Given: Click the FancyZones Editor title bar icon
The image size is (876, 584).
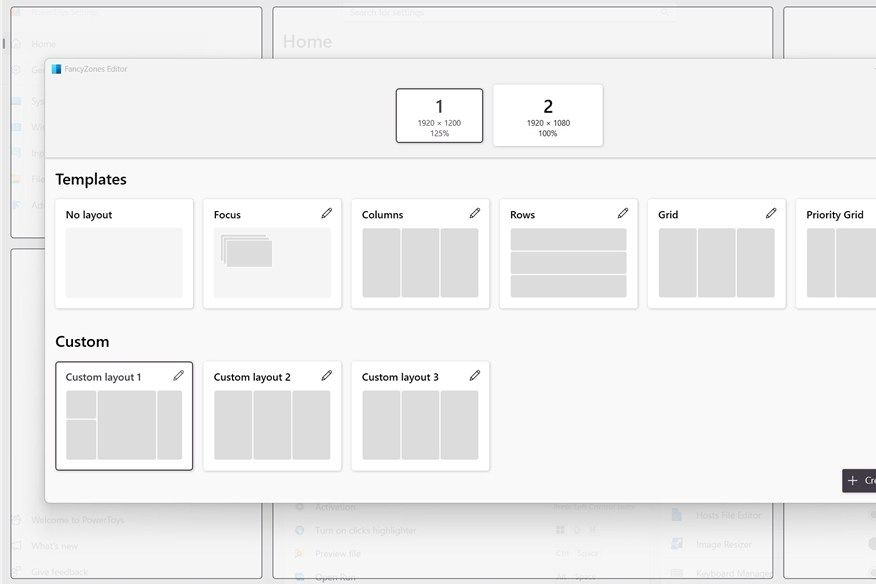Looking at the screenshot, I should point(56,69).
